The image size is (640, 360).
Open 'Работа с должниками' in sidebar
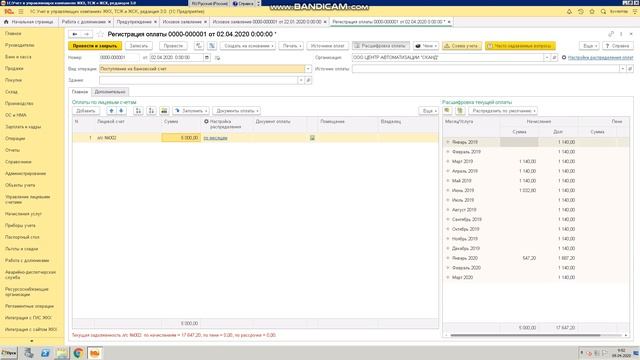[x=27, y=260]
